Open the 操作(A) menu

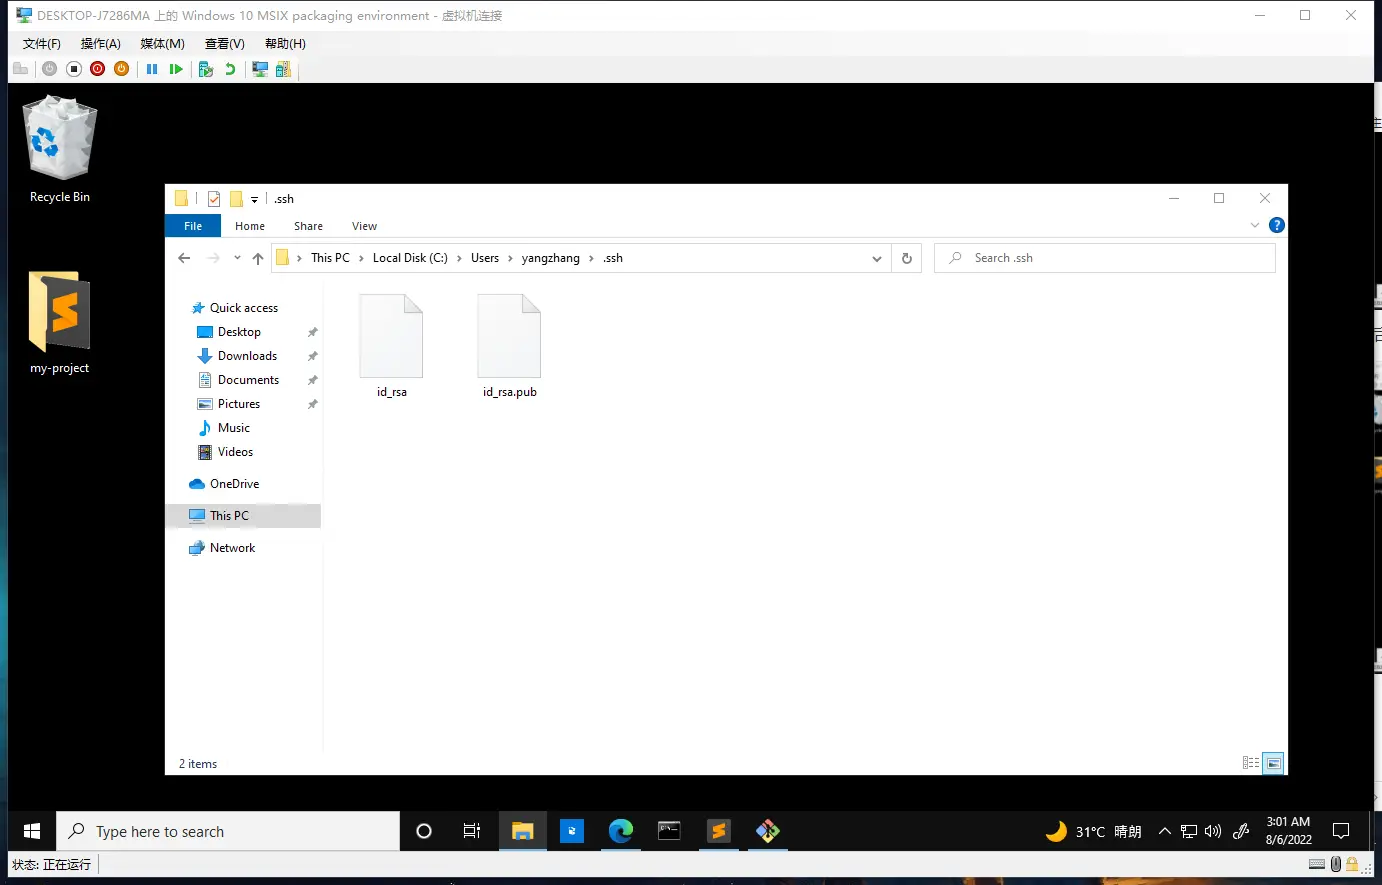pos(100,44)
